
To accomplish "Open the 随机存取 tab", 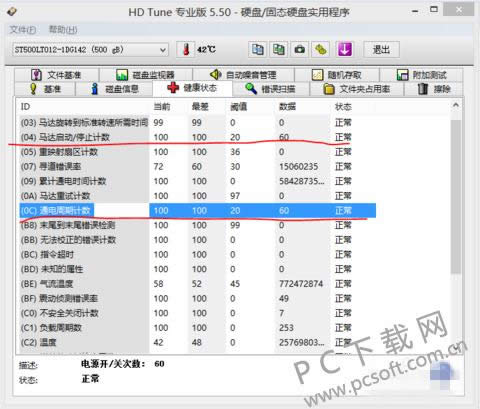I will 337,75.
